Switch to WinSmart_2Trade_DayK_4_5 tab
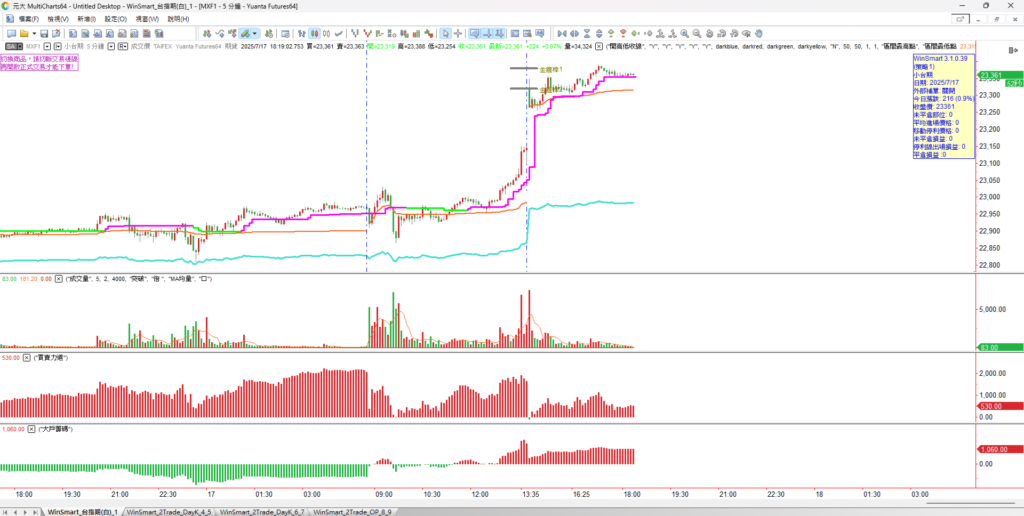 point(169,511)
